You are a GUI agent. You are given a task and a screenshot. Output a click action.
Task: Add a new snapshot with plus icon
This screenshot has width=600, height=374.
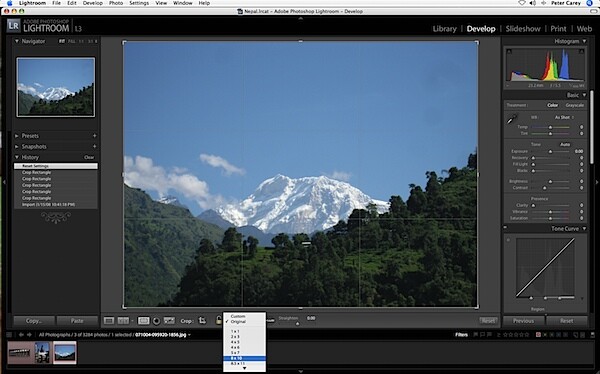click(x=95, y=147)
